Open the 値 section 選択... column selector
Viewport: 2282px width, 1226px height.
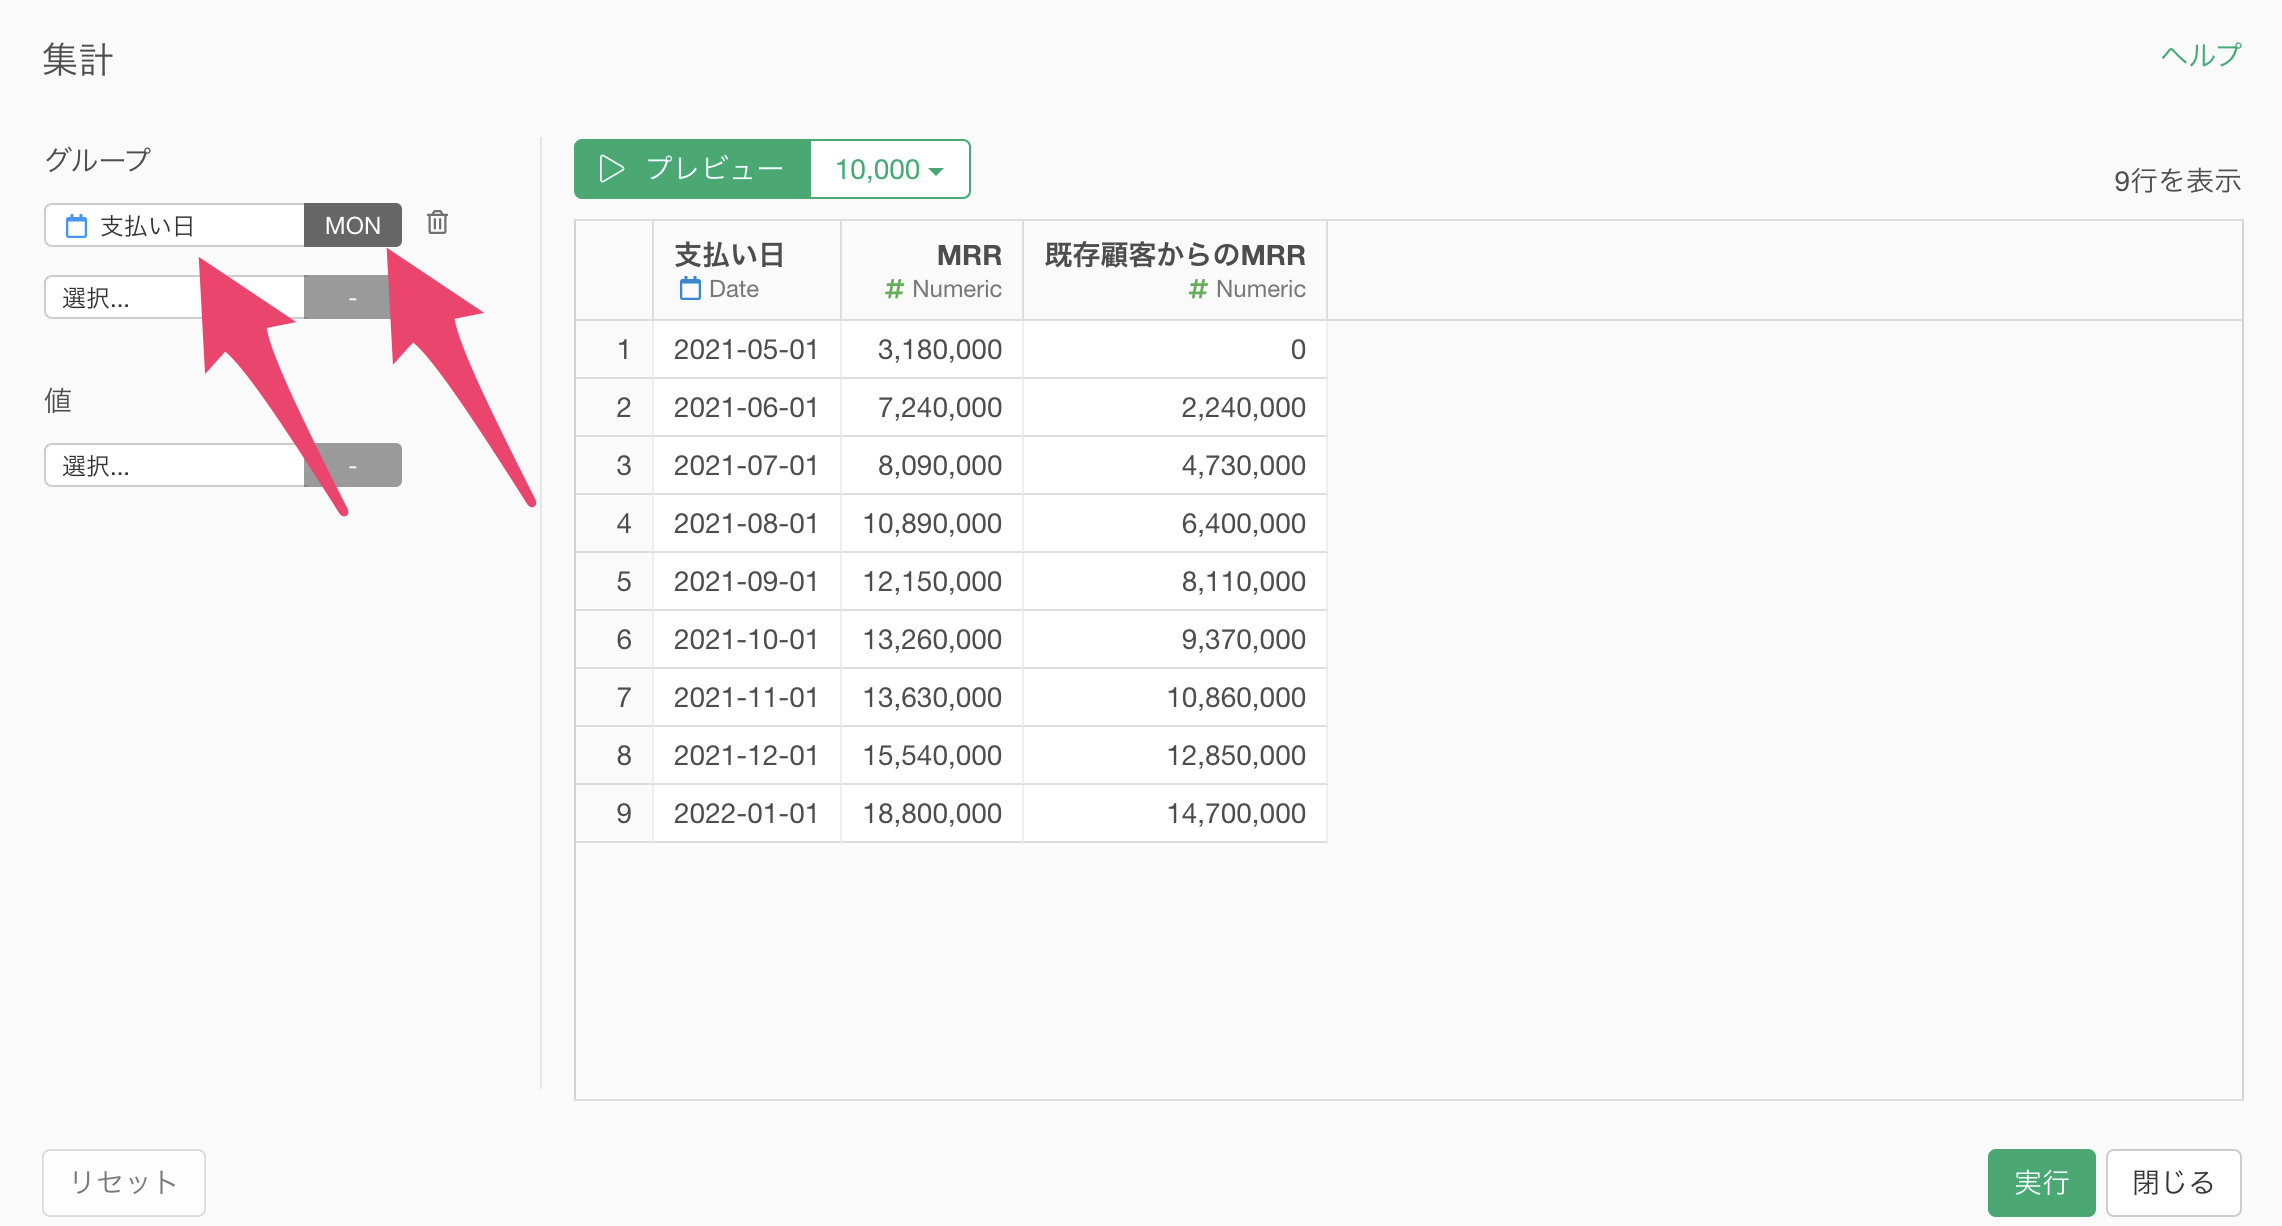click(175, 465)
